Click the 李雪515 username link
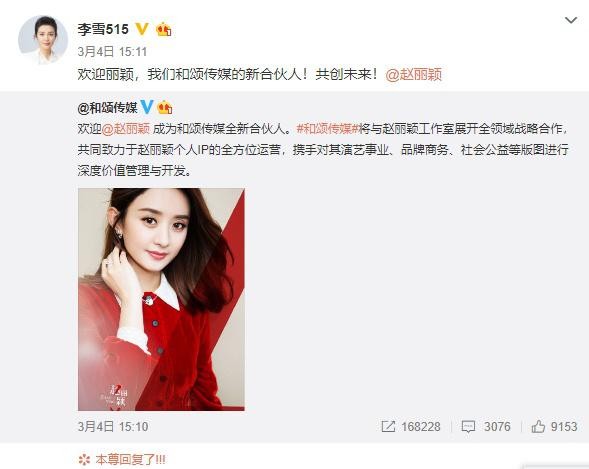Screen dimensions: 589x469 click(103, 29)
